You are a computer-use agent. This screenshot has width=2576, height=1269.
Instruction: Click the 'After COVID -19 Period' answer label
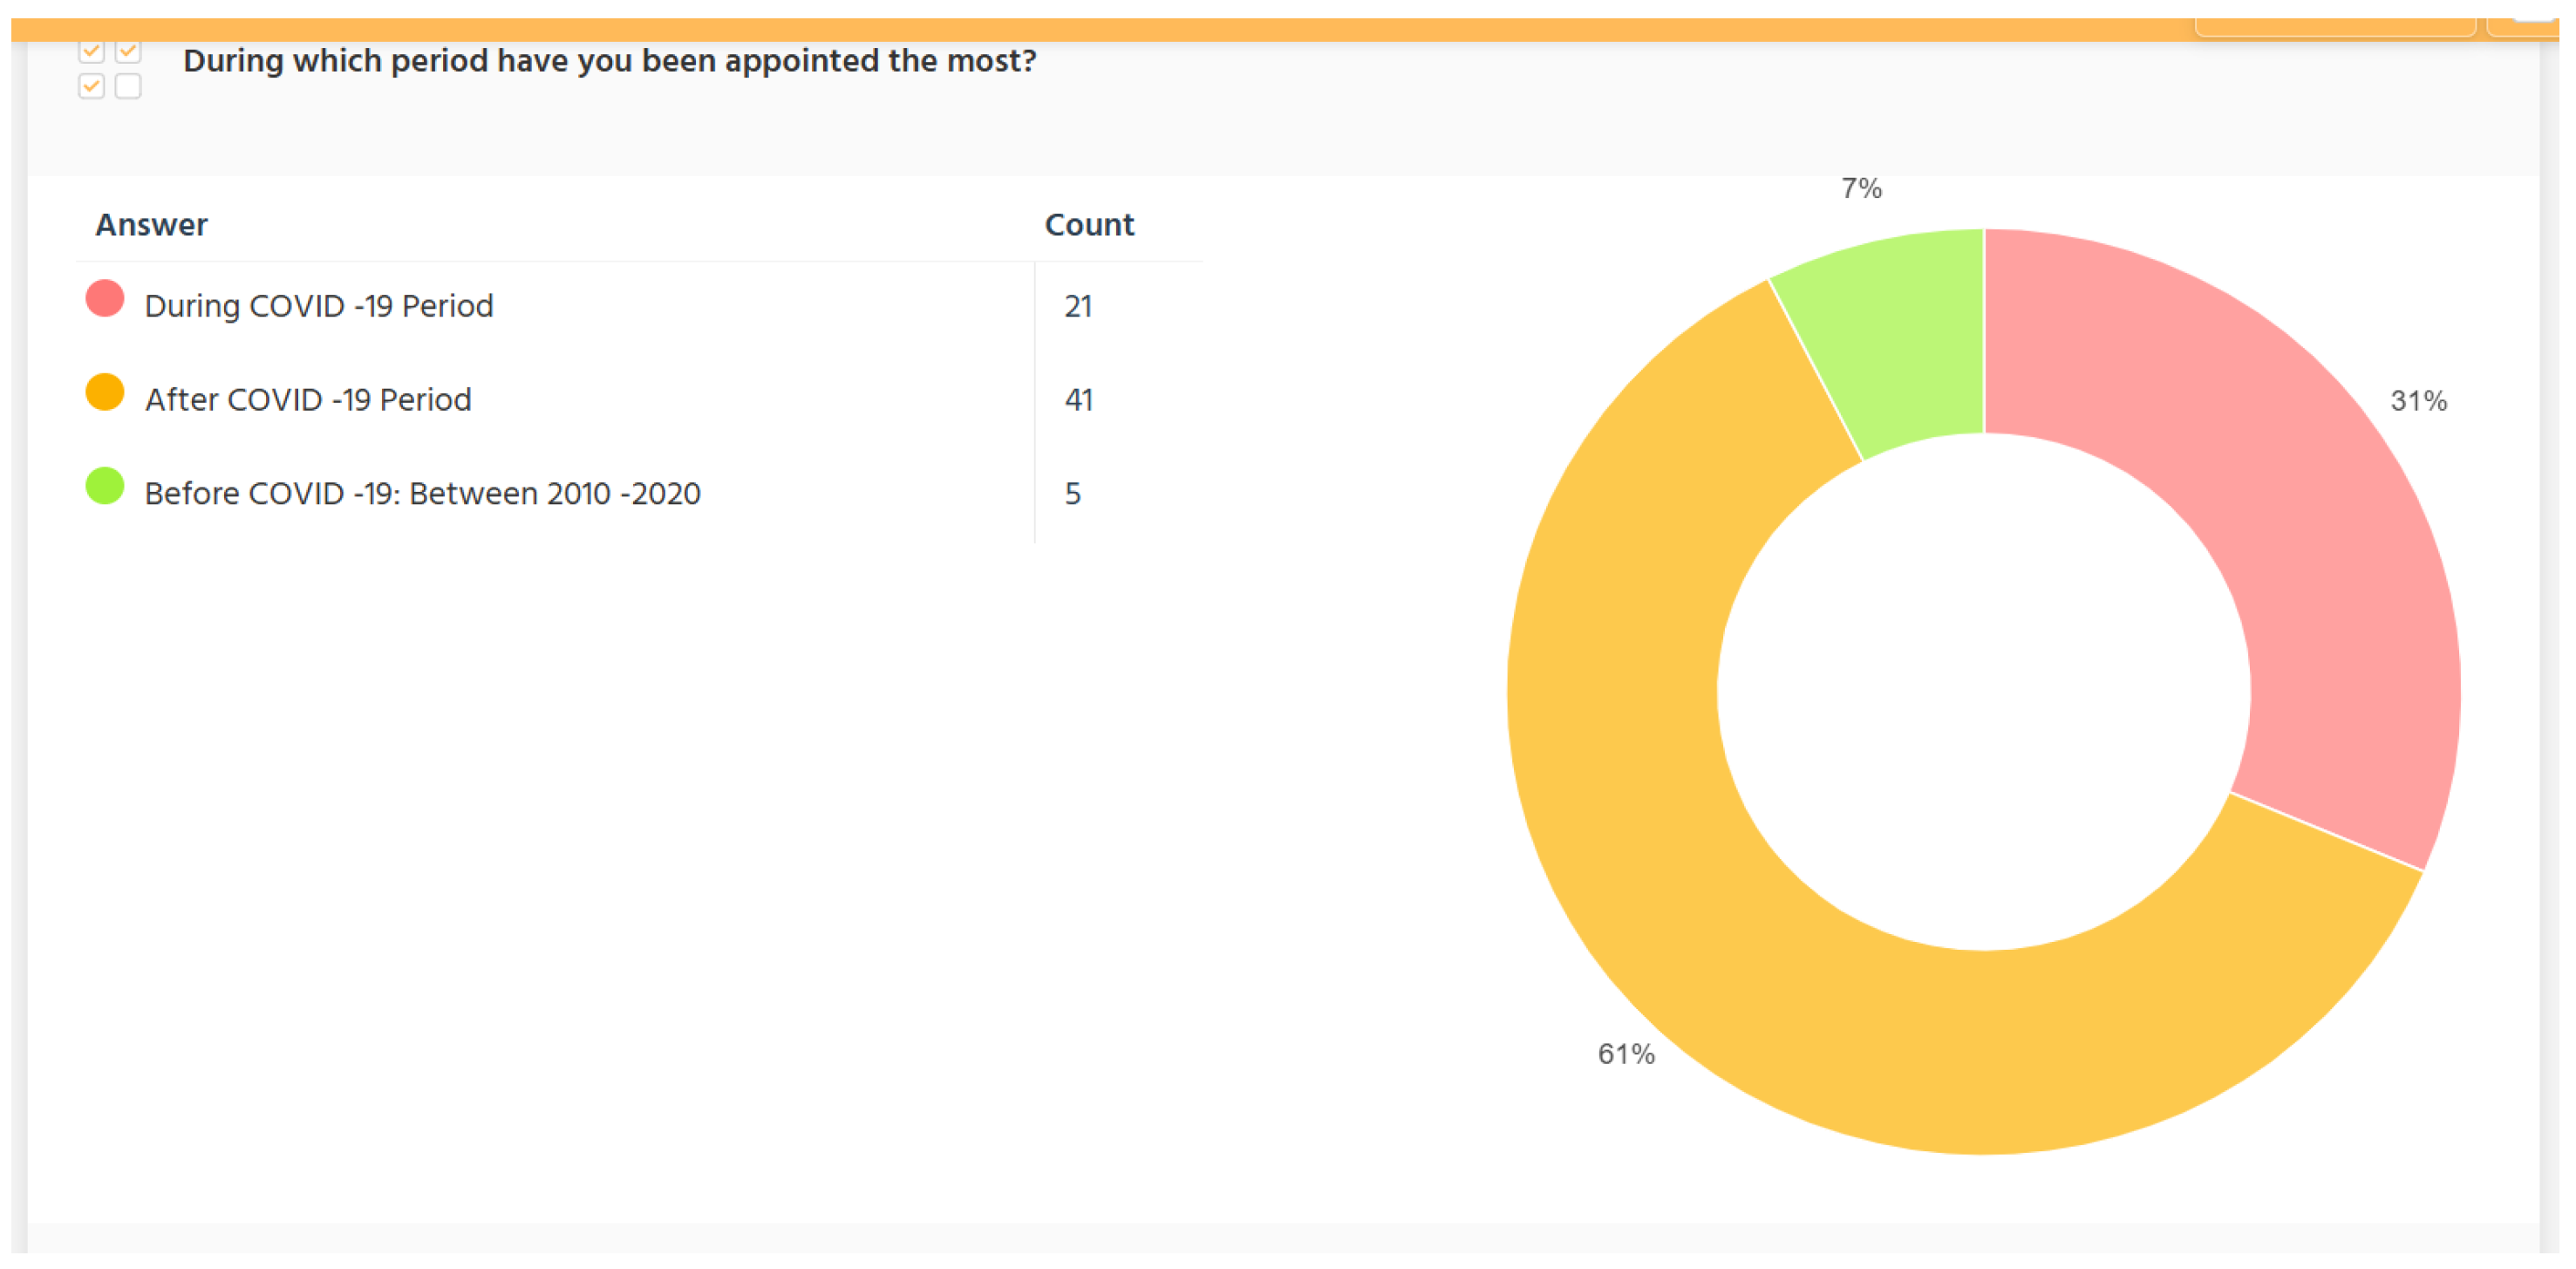[308, 400]
